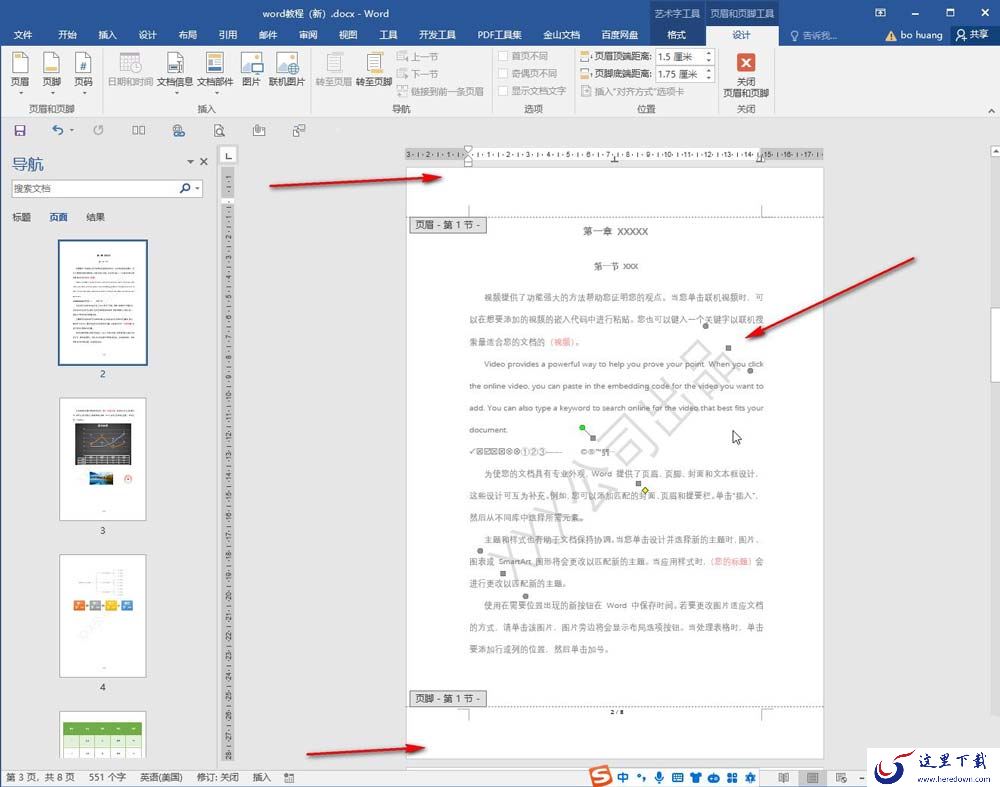Open the 格式 tab under 艺术字工具
Screen dimensions: 1000x787
pos(677,34)
